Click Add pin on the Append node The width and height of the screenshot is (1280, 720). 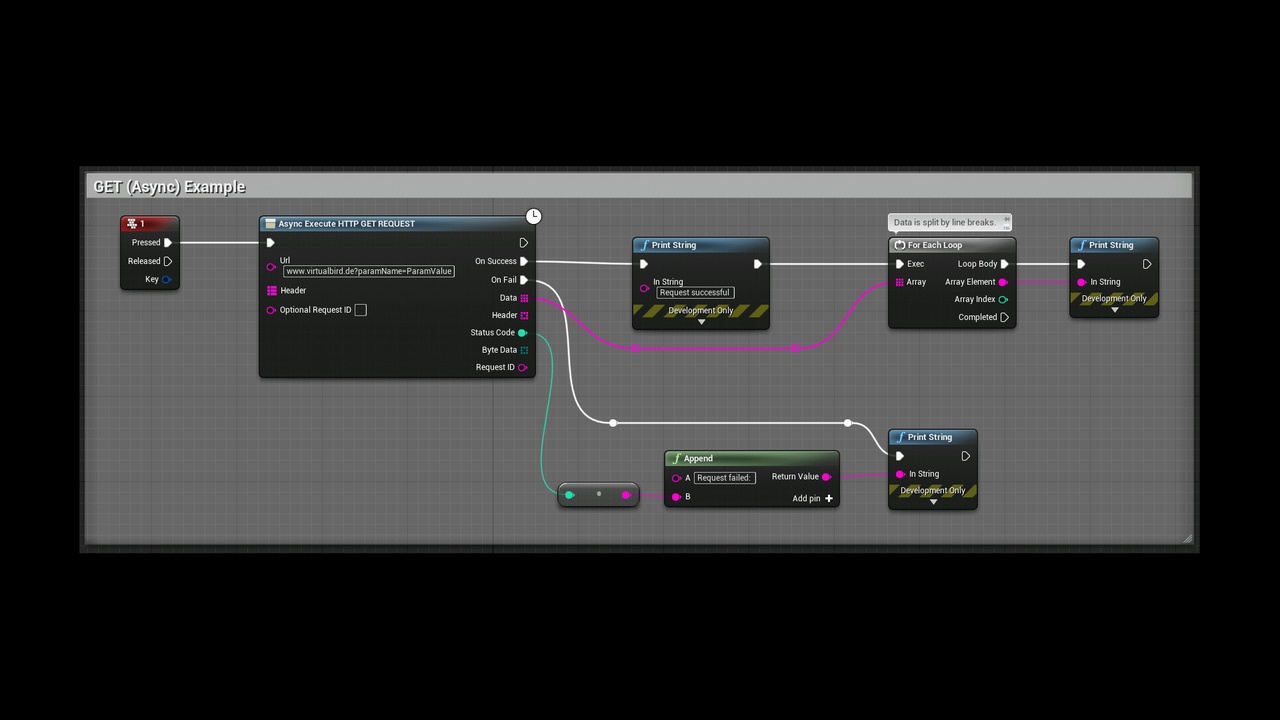click(827, 498)
